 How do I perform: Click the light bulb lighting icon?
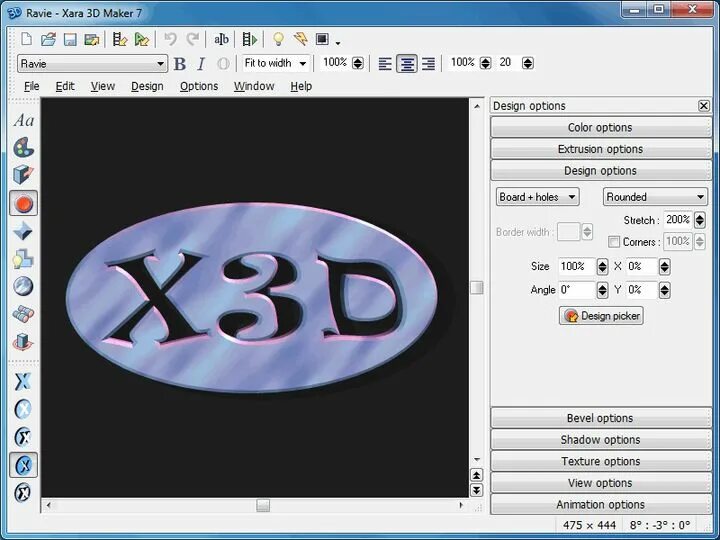278,39
